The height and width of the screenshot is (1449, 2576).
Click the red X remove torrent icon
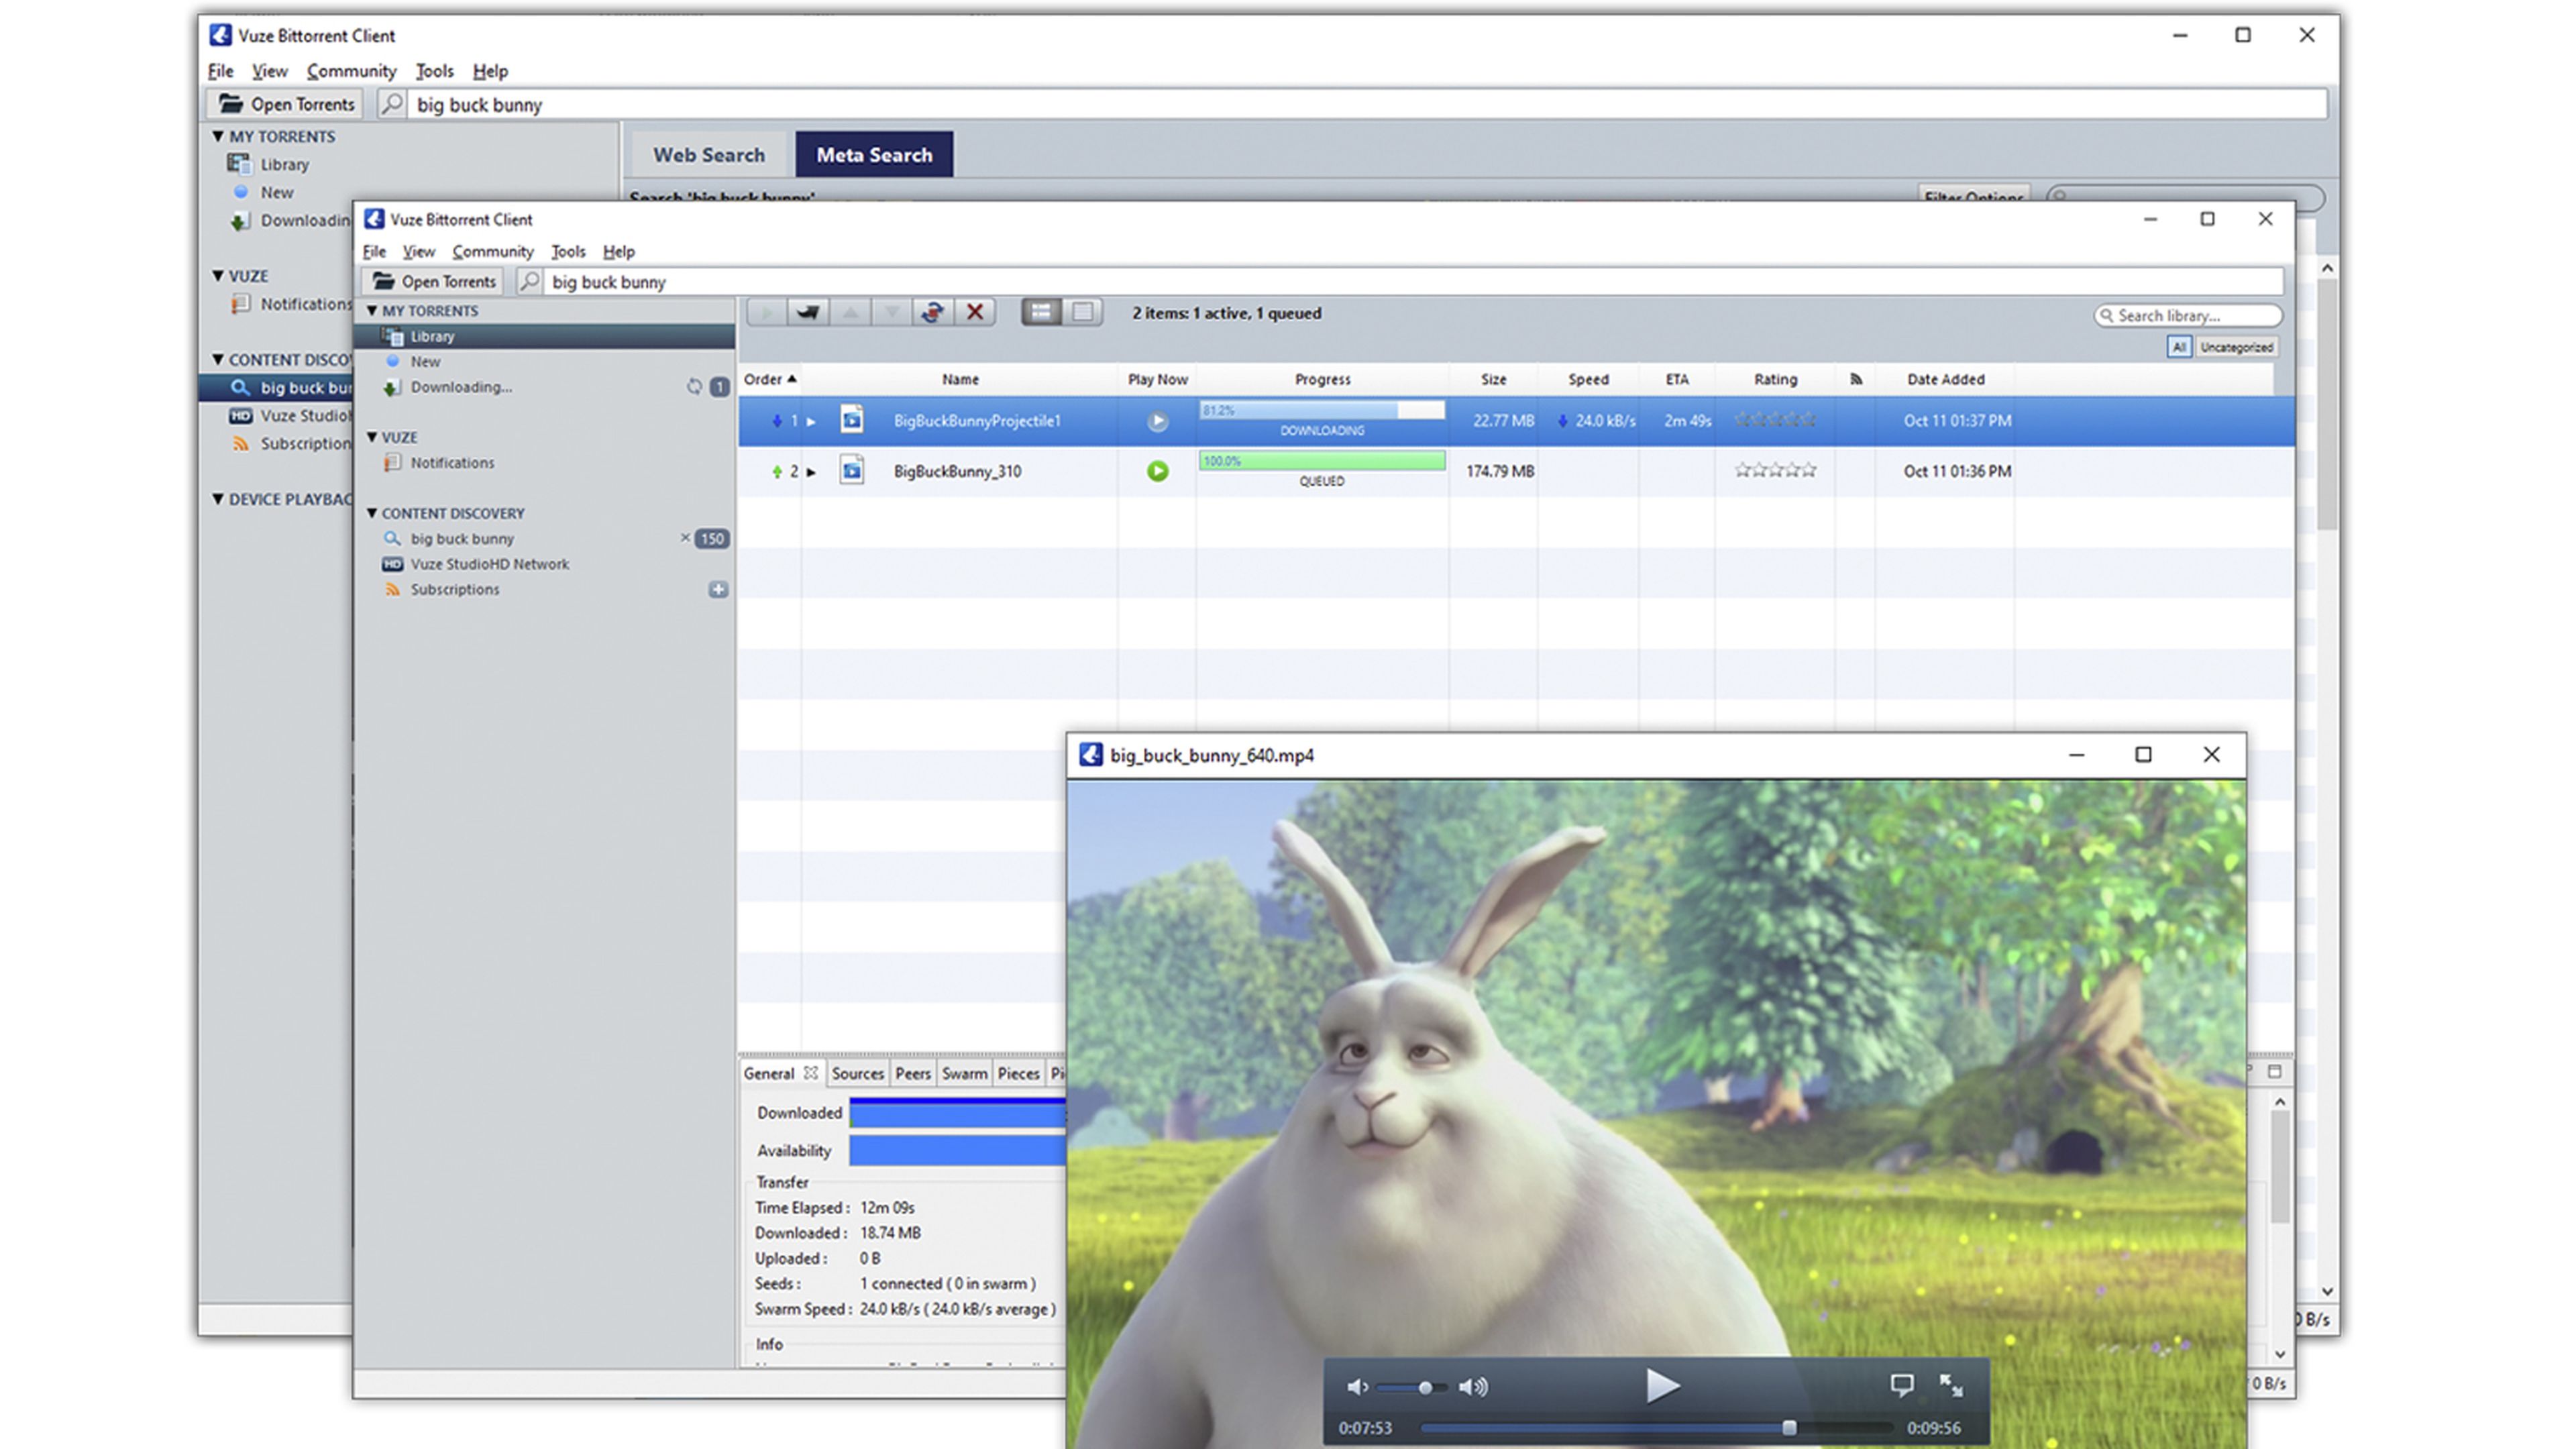click(x=975, y=313)
